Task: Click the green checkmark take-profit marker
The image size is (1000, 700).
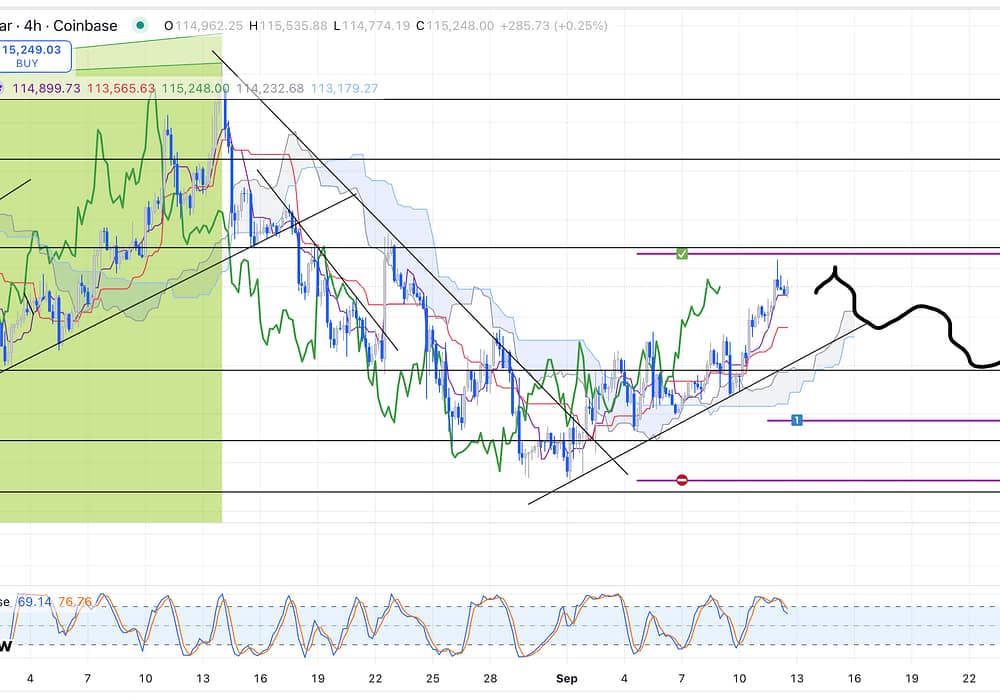Action: [x=681, y=254]
